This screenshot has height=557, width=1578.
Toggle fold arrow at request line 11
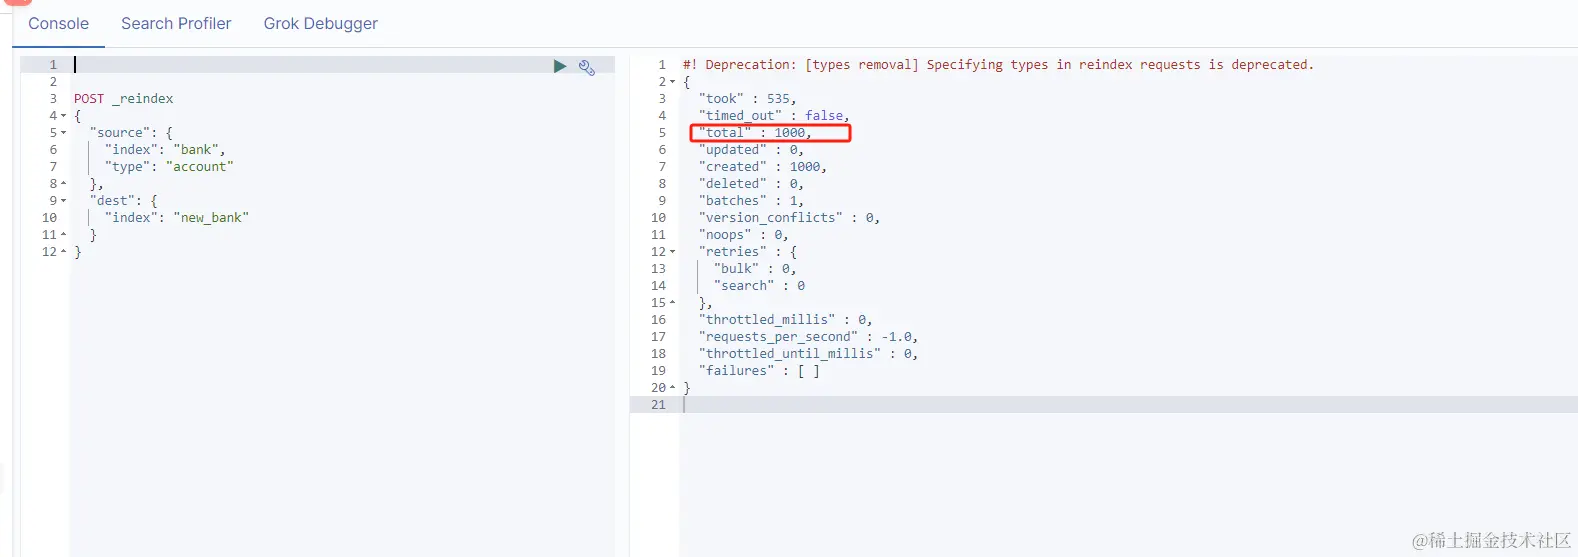click(x=64, y=235)
